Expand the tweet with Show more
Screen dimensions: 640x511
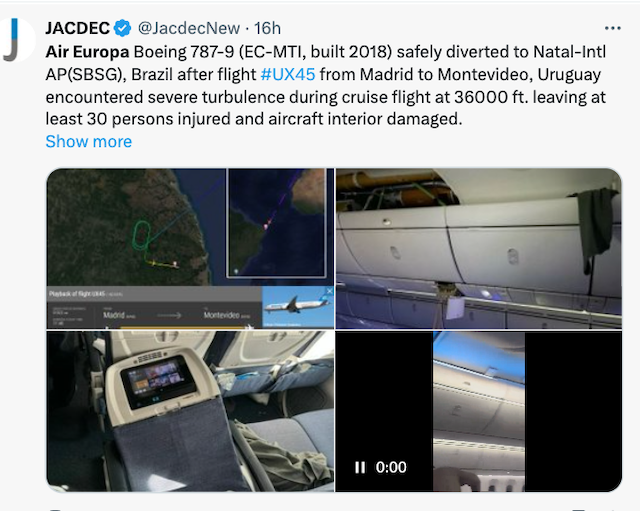88,141
